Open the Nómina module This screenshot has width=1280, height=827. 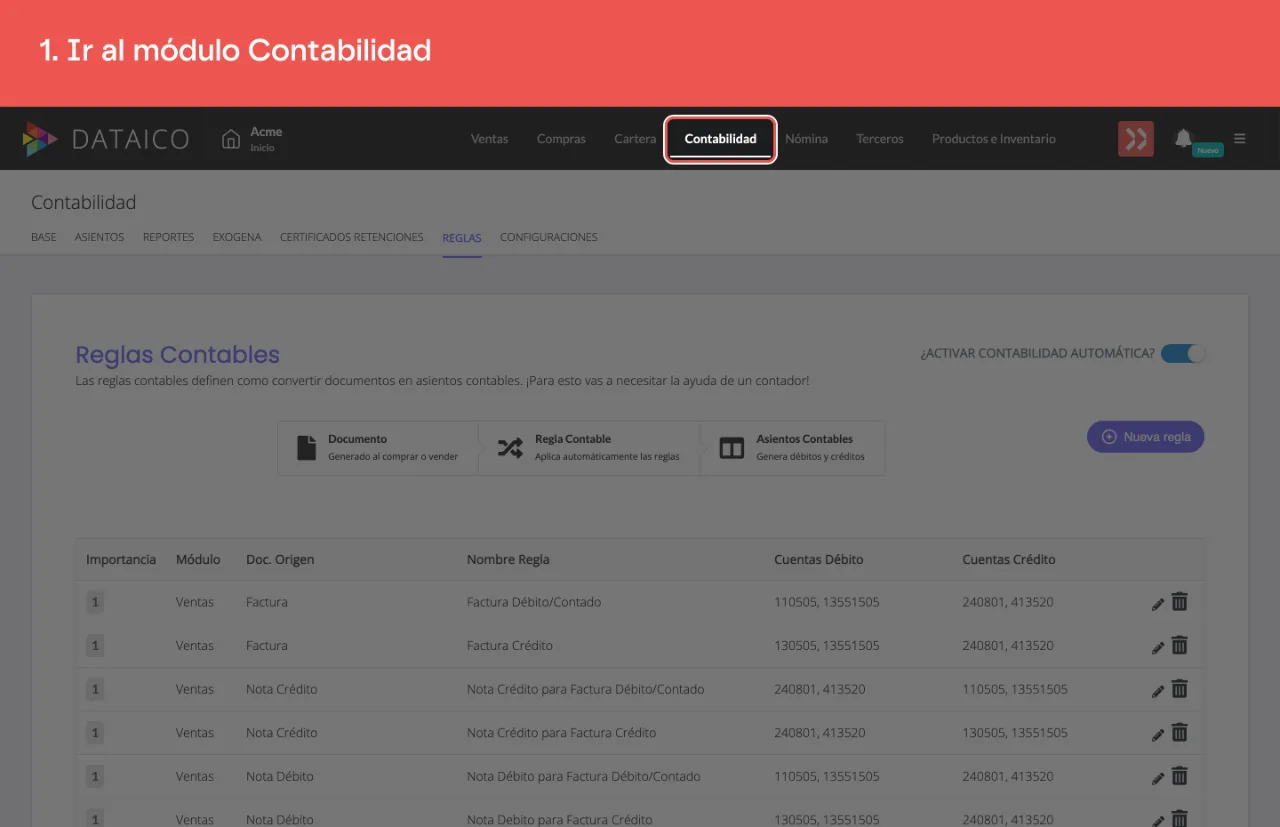(806, 139)
